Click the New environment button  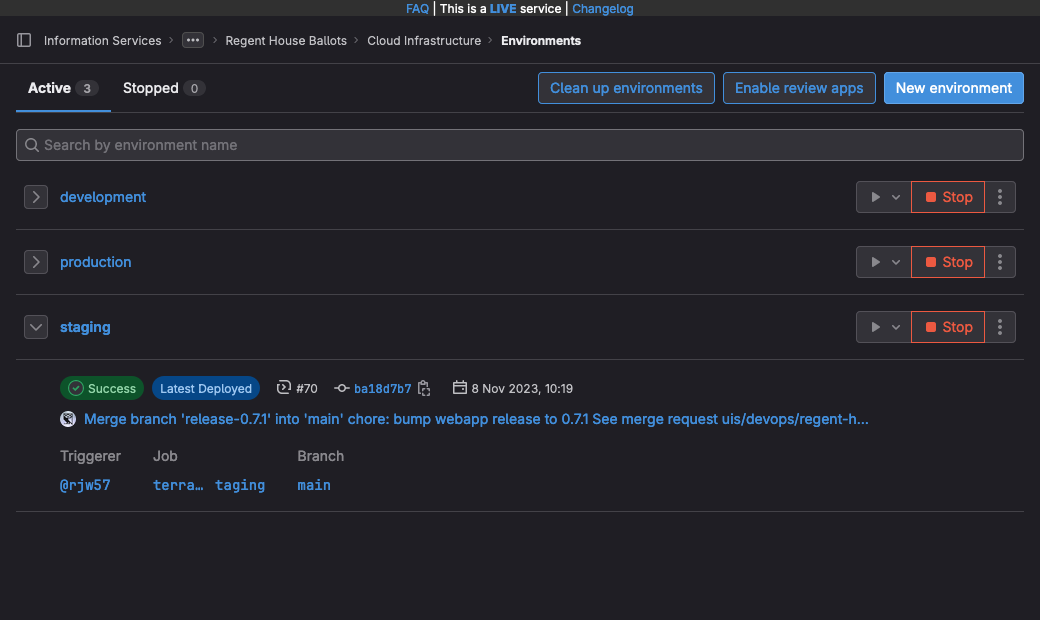click(953, 88)
